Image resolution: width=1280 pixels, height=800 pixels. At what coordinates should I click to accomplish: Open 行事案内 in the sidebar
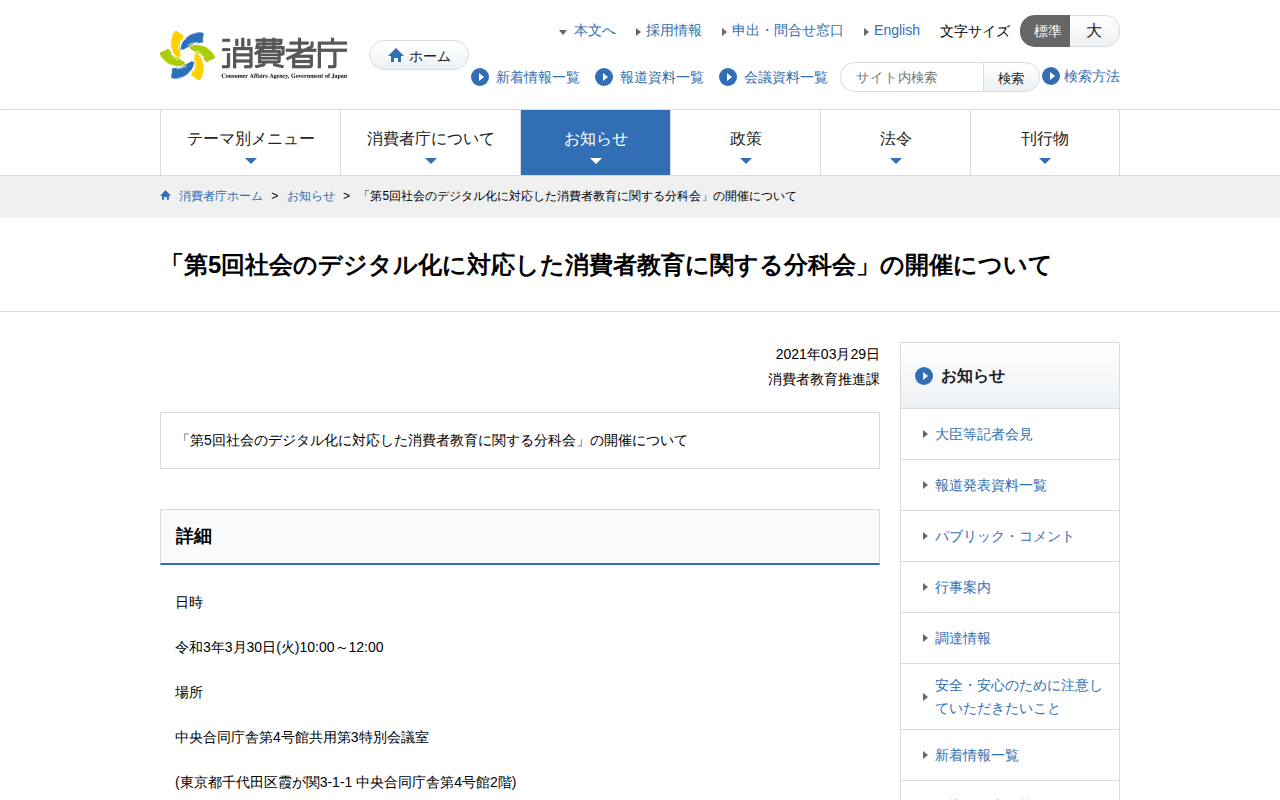click(x=963, y=588)
